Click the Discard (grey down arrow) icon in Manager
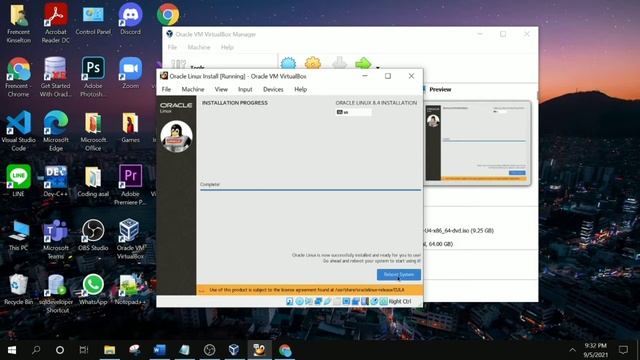Screen dimensions: 640x360 [339, 63]
